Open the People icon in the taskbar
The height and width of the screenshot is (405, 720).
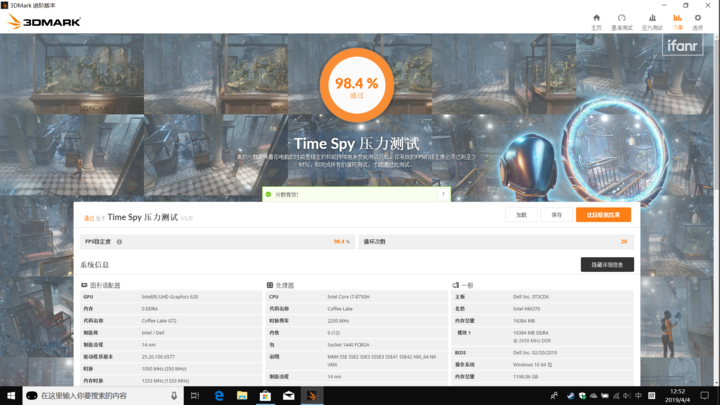(x=554, y=395)
